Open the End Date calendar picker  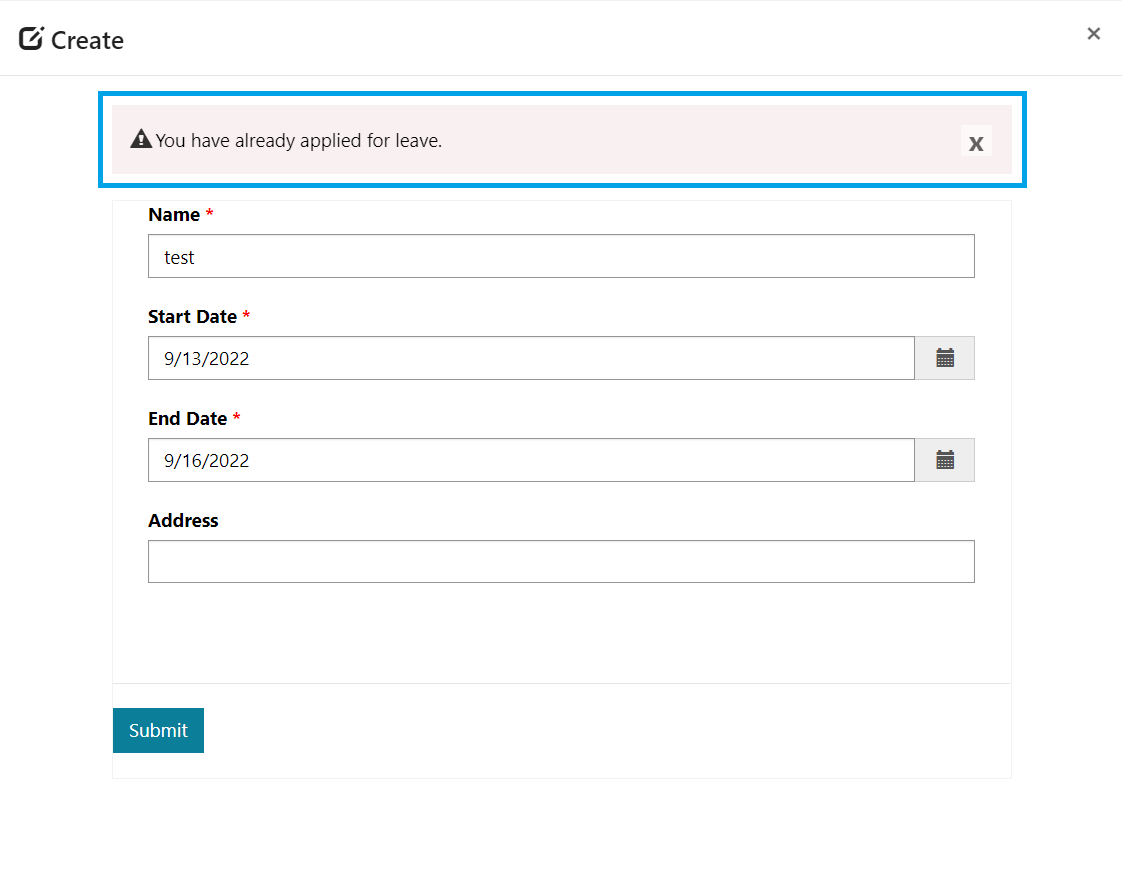pyautogui.click(x=944, y=460)
